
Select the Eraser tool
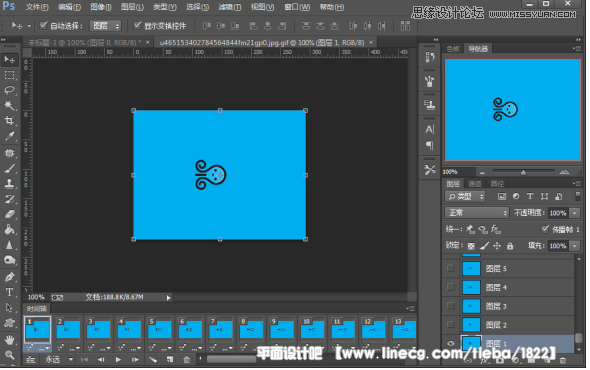coord(9,214)
